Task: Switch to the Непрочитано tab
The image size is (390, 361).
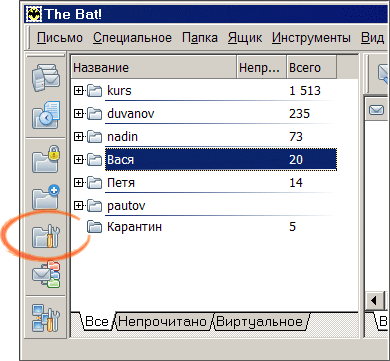Action: (162, 322)
